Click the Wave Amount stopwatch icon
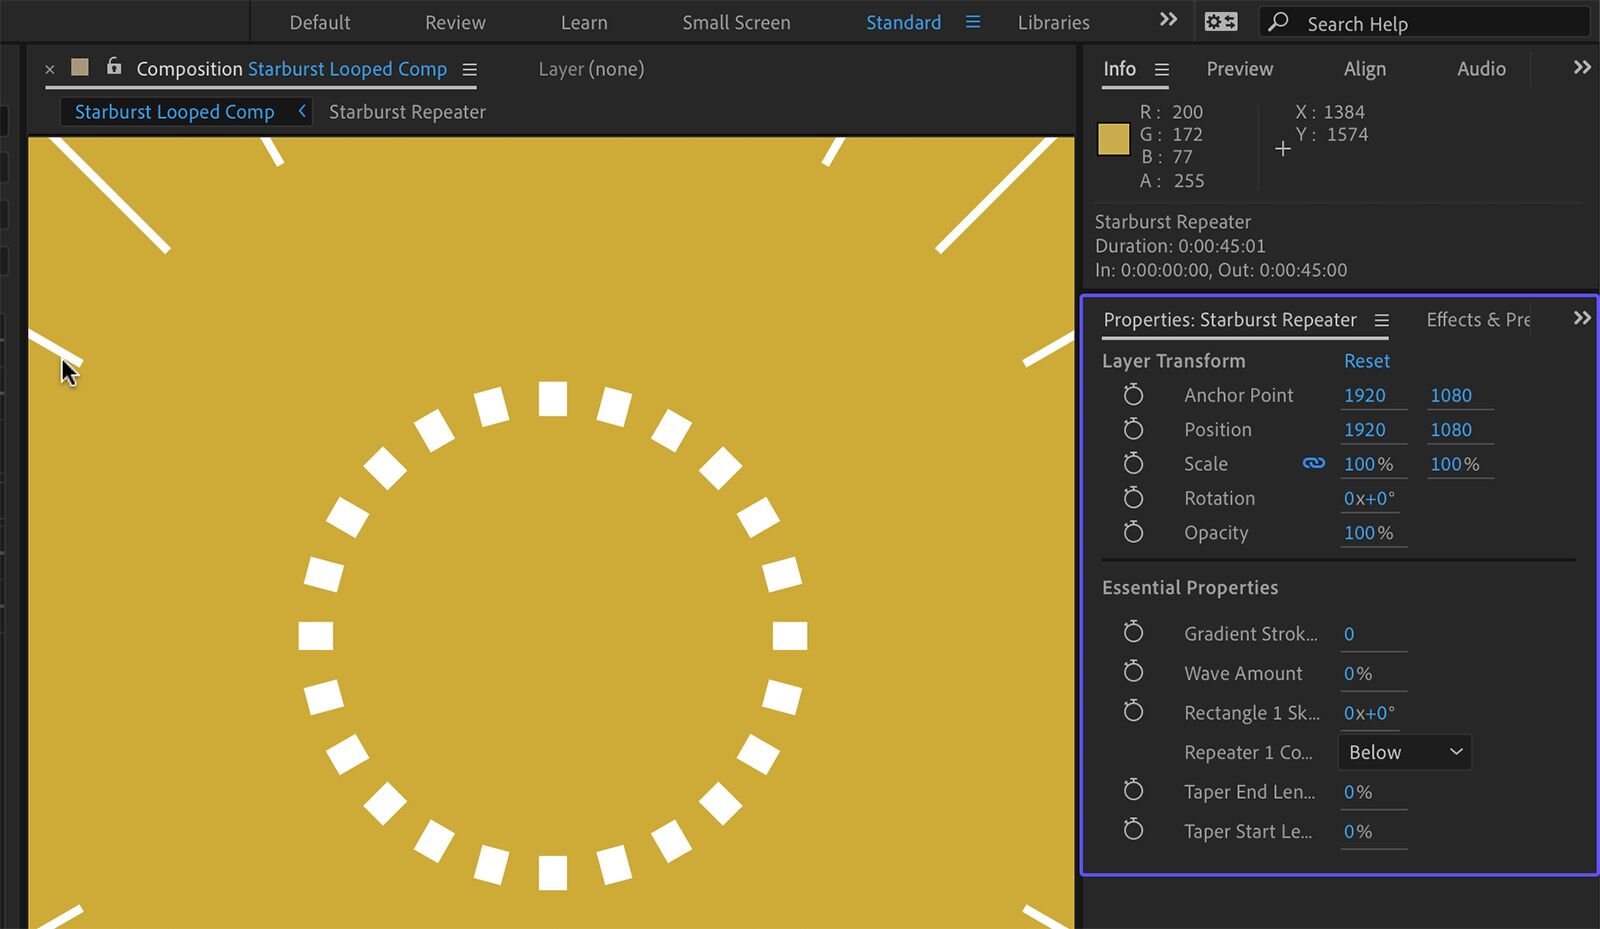This screenshot has width=1600, height=929. coord(1133,671)
